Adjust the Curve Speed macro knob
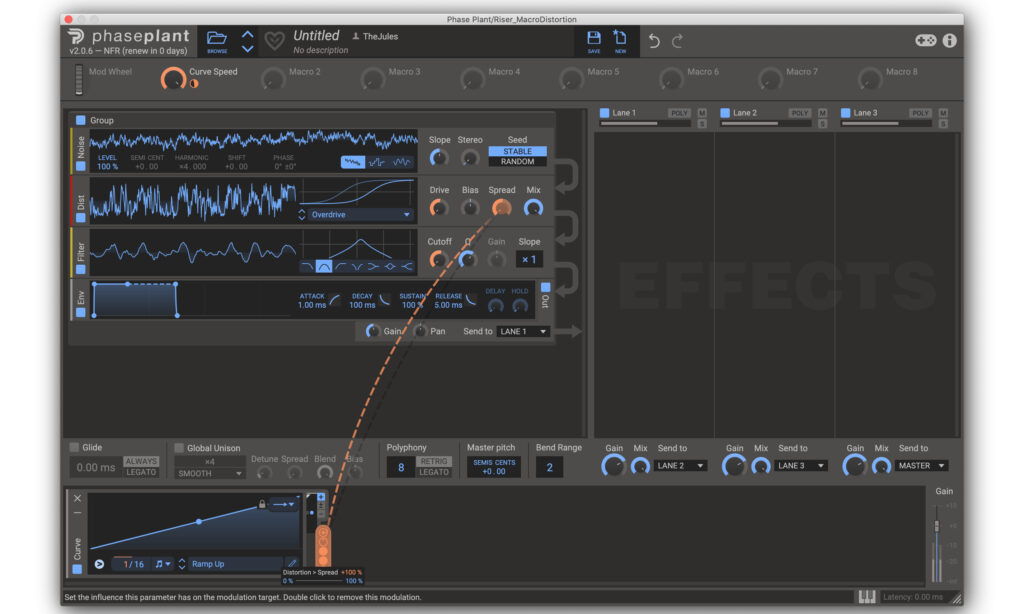The image size is (1024, 614). (173, 79)
